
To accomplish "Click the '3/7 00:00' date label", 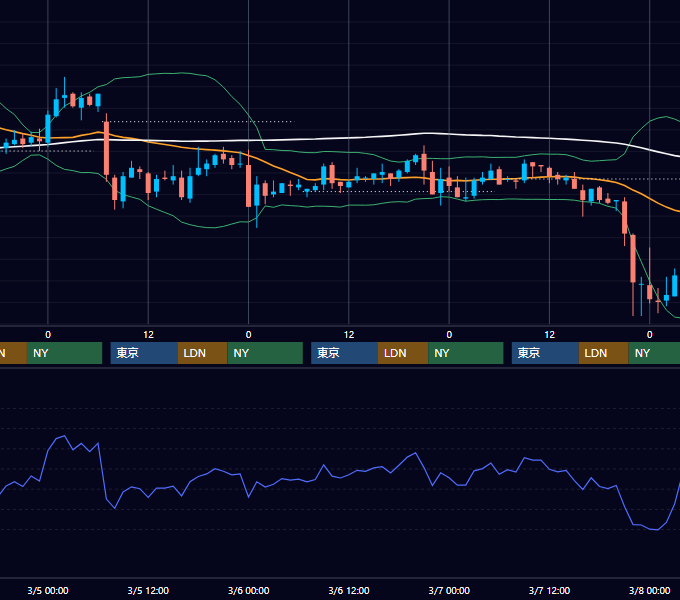I will 449,590.
